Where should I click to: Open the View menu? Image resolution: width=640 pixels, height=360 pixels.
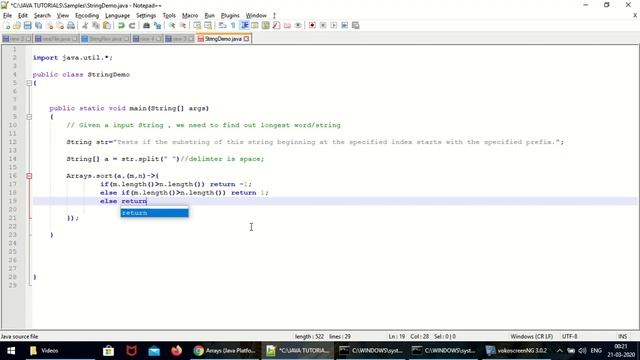(x=62, y=16)
